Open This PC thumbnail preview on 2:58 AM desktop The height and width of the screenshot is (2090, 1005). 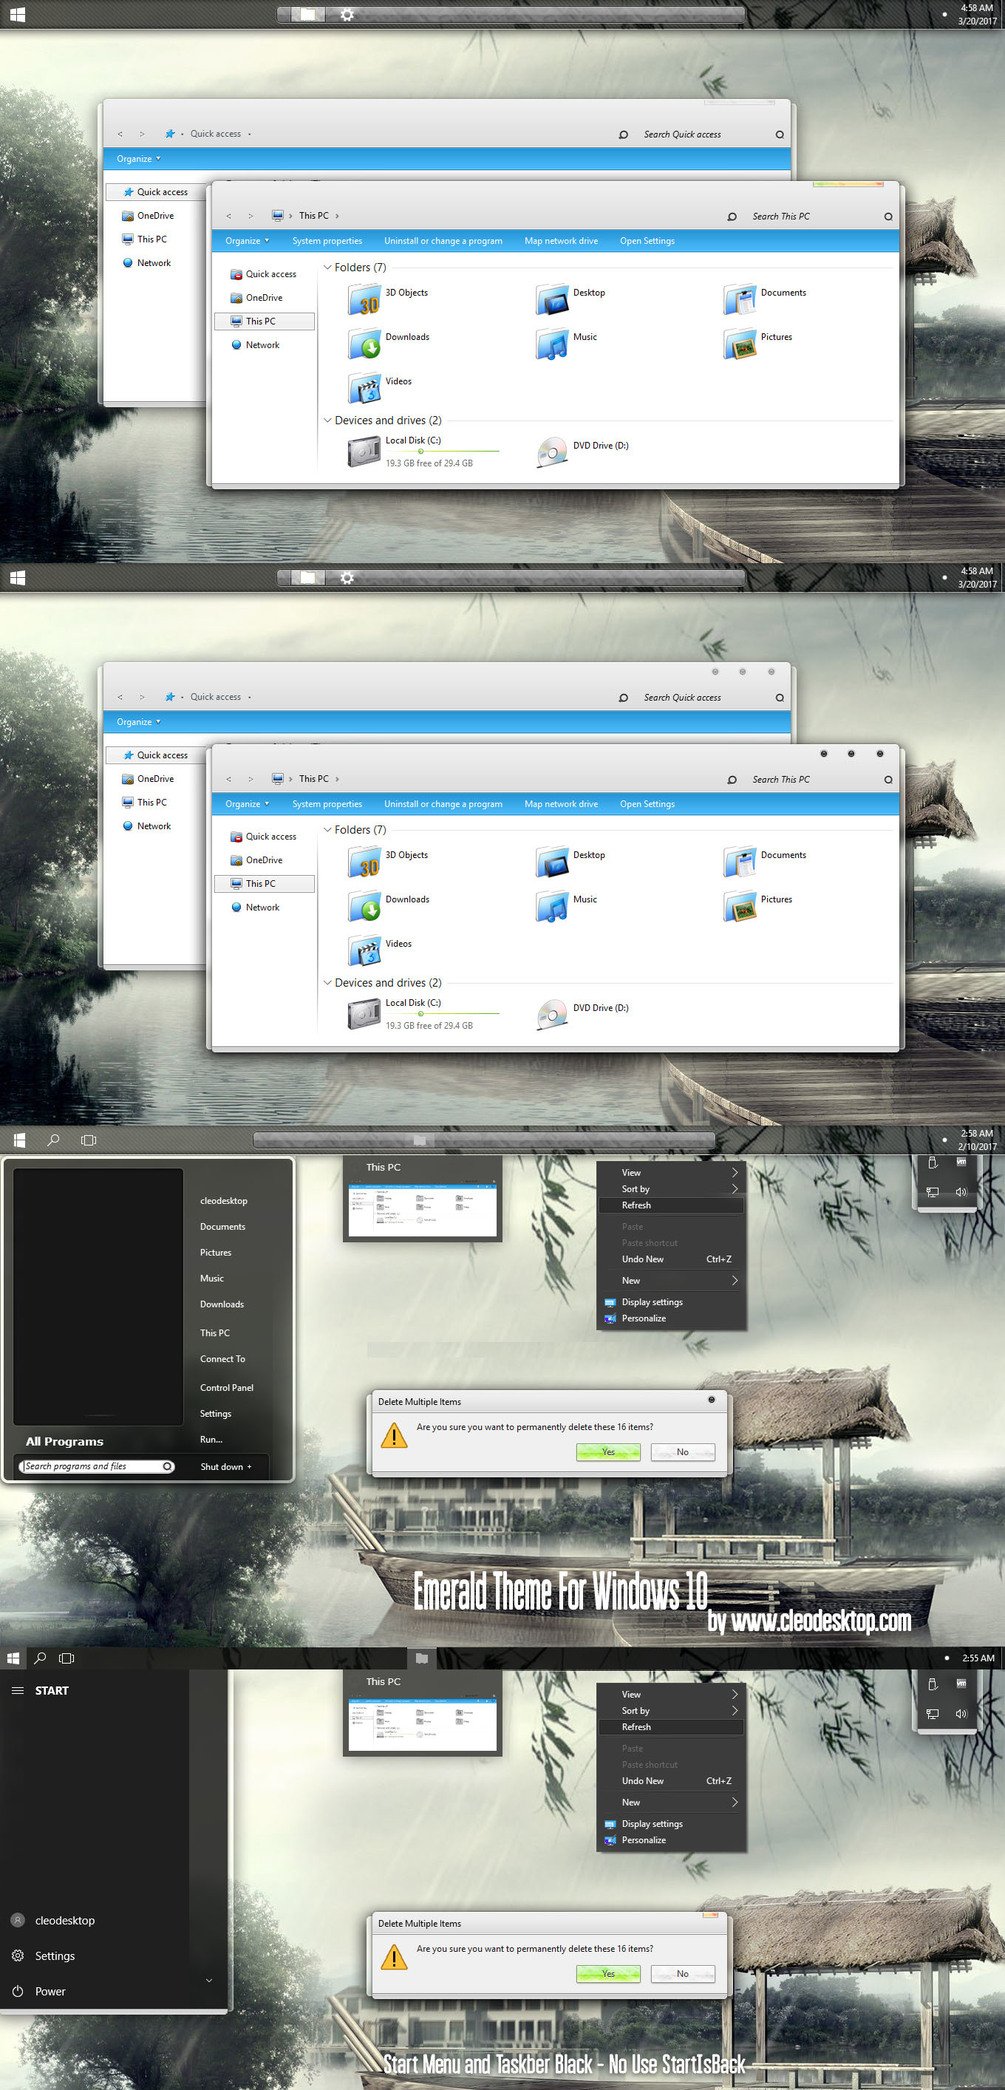coord(422,1210)
